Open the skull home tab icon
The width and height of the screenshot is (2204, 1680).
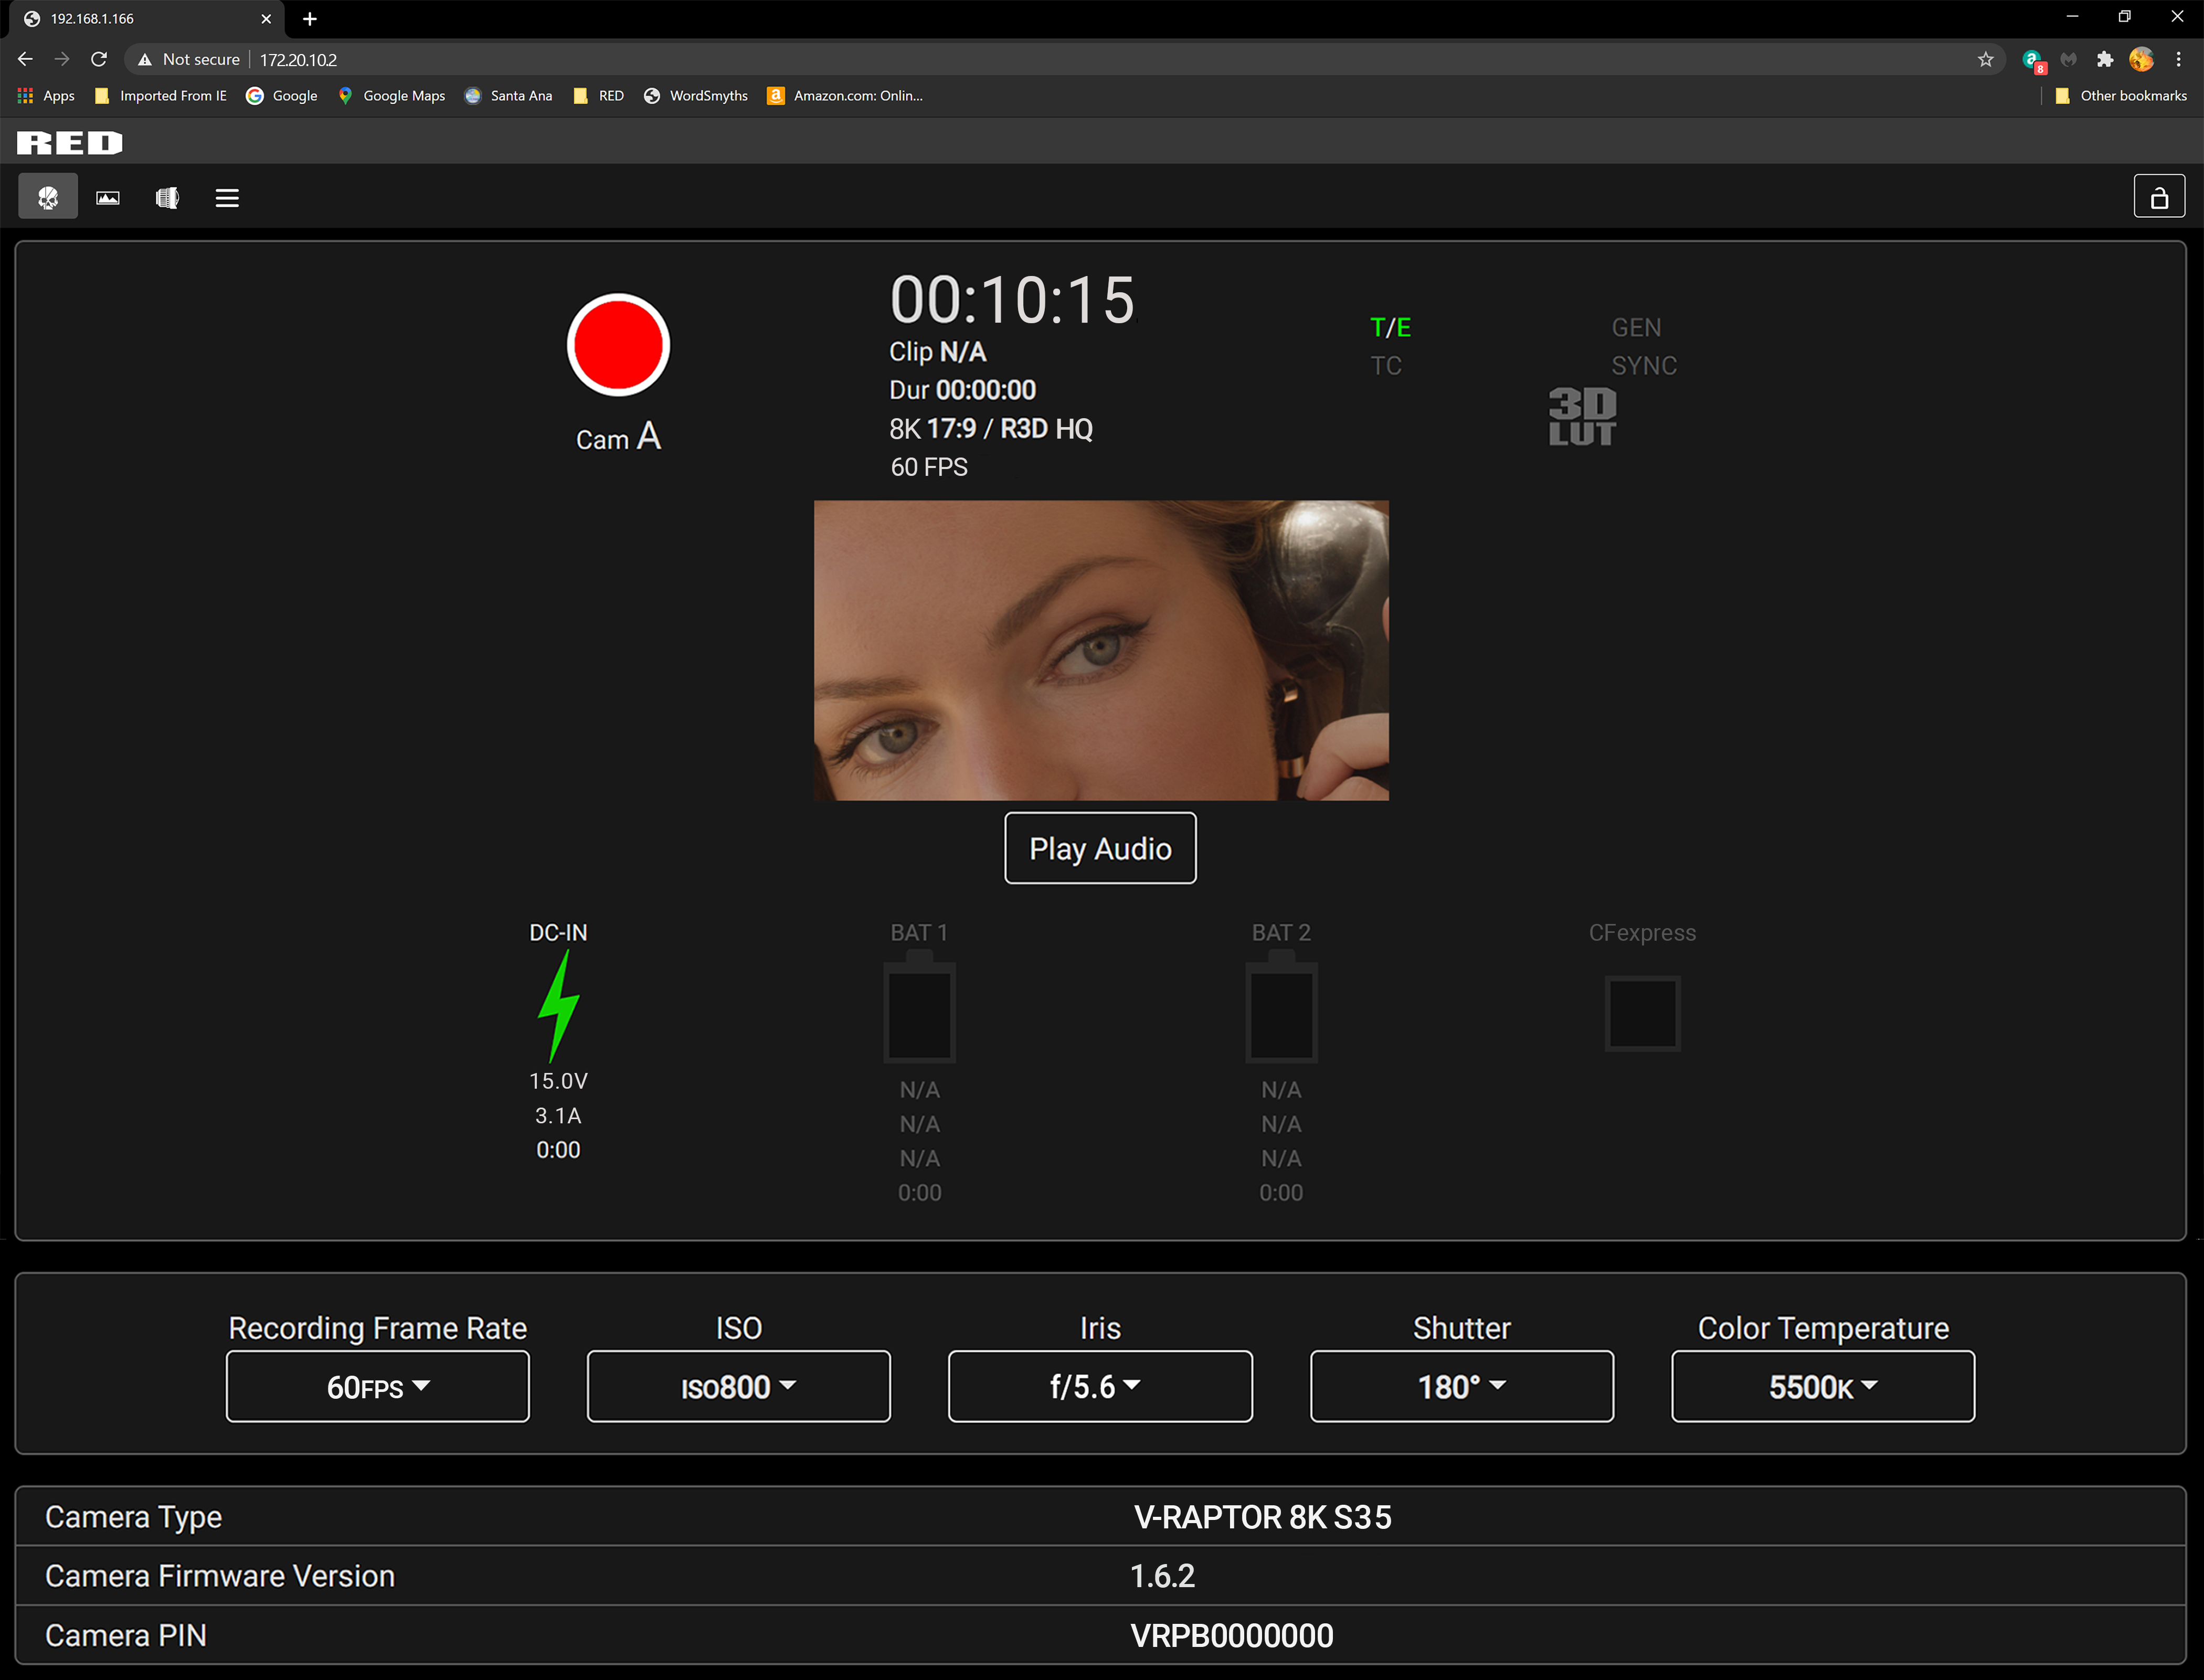(48, 197)
